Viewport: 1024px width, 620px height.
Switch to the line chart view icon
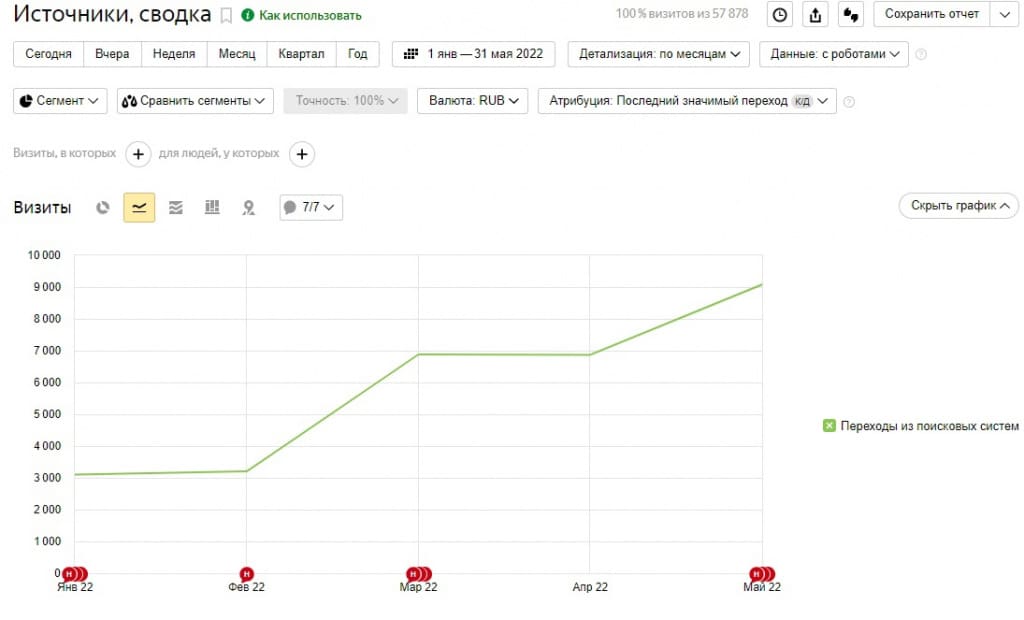pyautogui.click(x=139, y=208)
